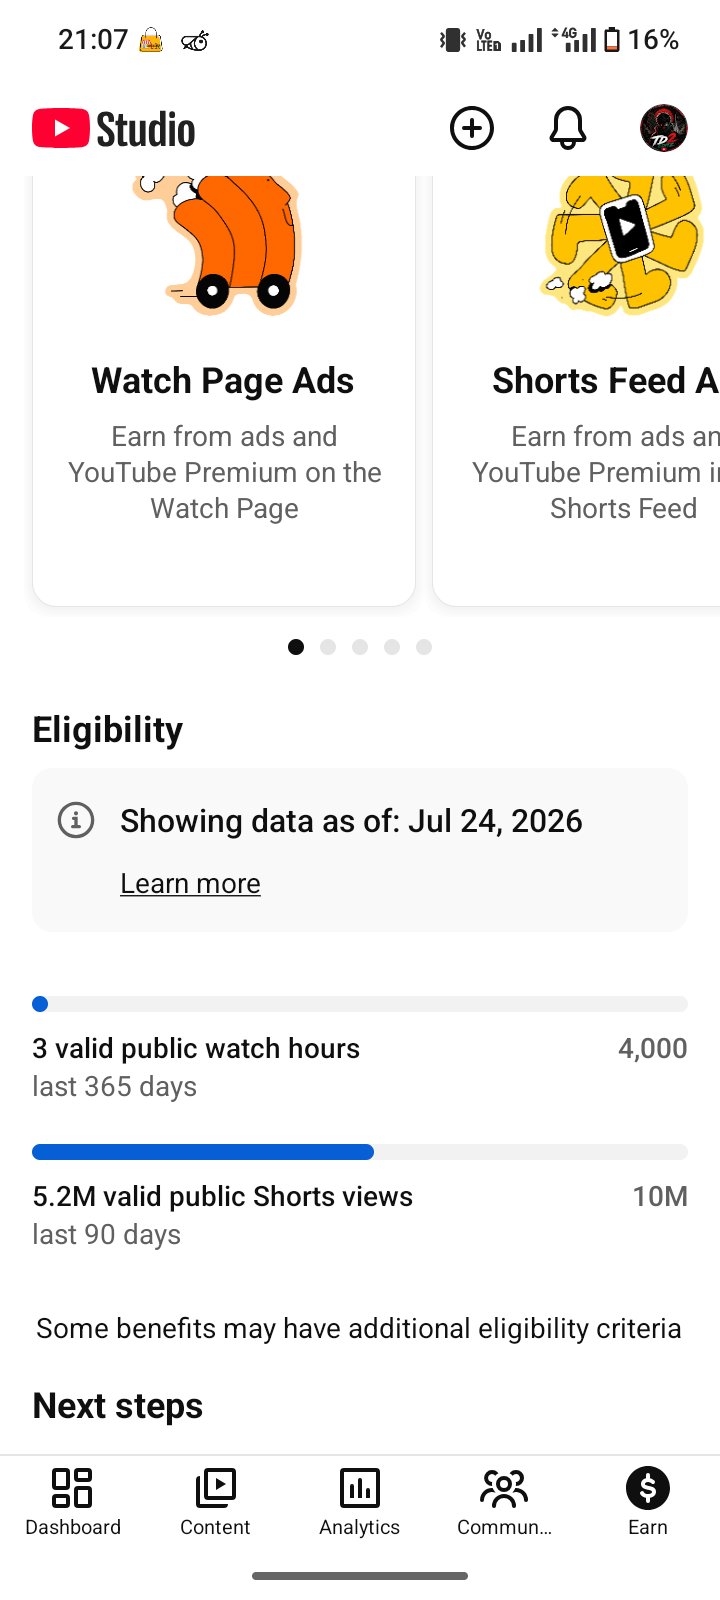Open the Dashboard tab

[73, 1501]
